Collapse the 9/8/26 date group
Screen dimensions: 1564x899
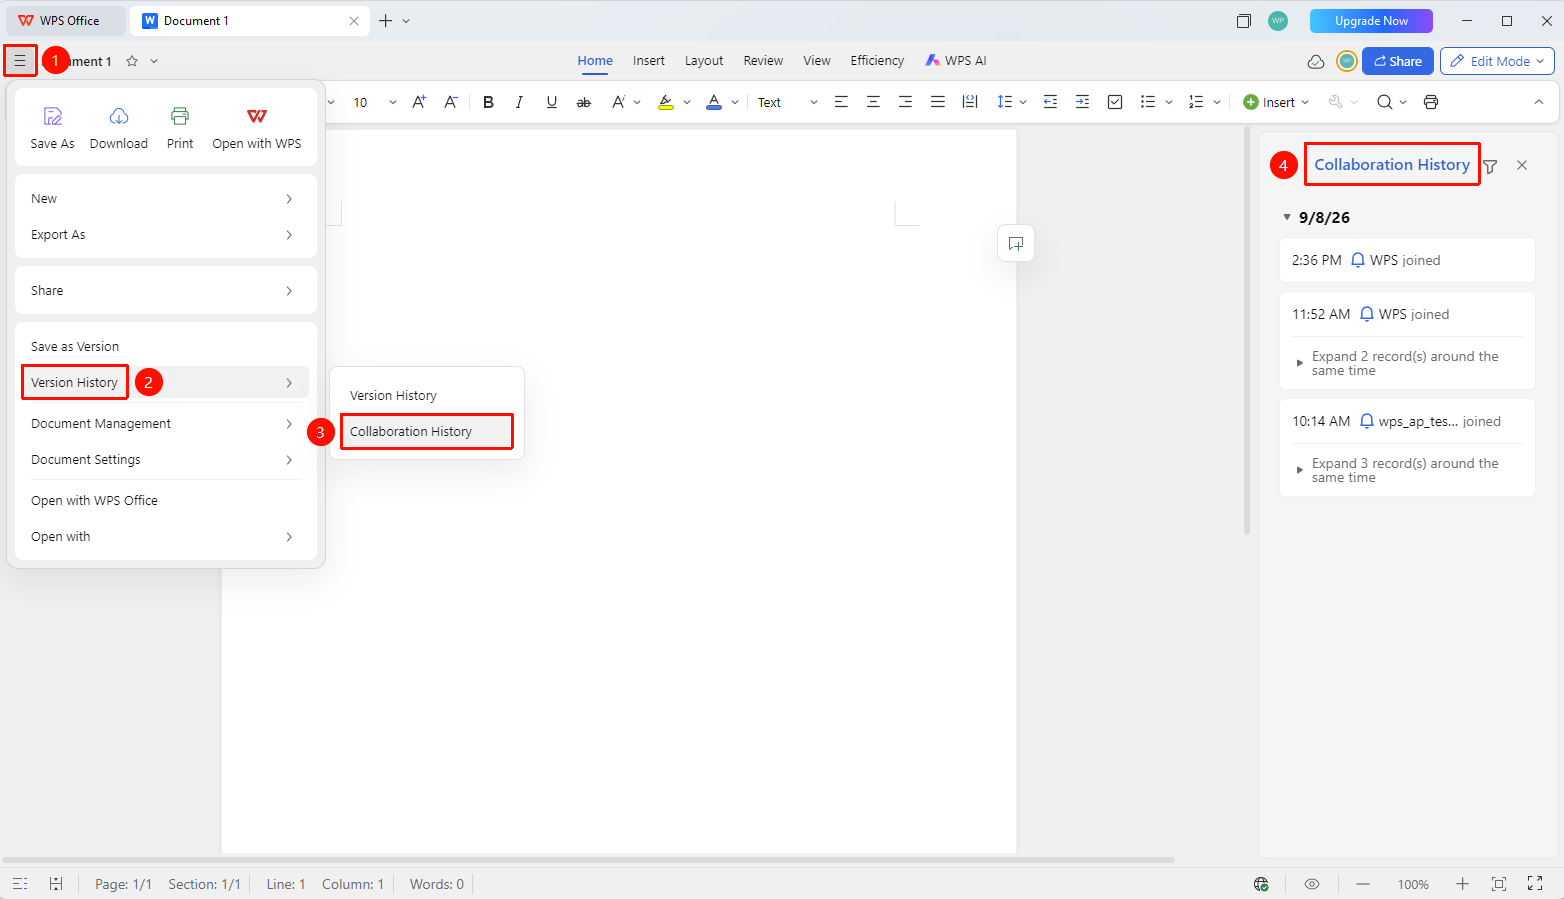pyautogui.click(x=1287, y=217)
